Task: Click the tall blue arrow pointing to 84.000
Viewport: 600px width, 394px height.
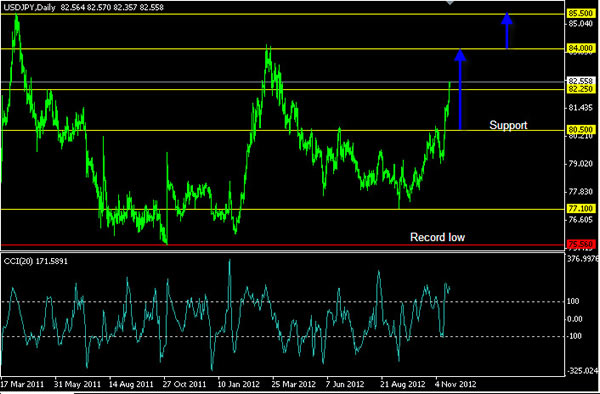Action: click(460, 90)
